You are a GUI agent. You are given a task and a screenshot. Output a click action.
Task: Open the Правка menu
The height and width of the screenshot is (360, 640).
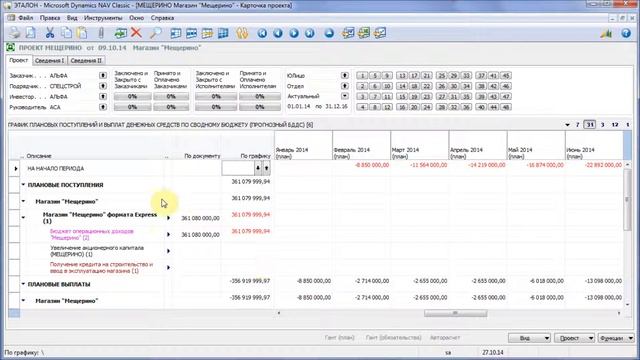50,18
